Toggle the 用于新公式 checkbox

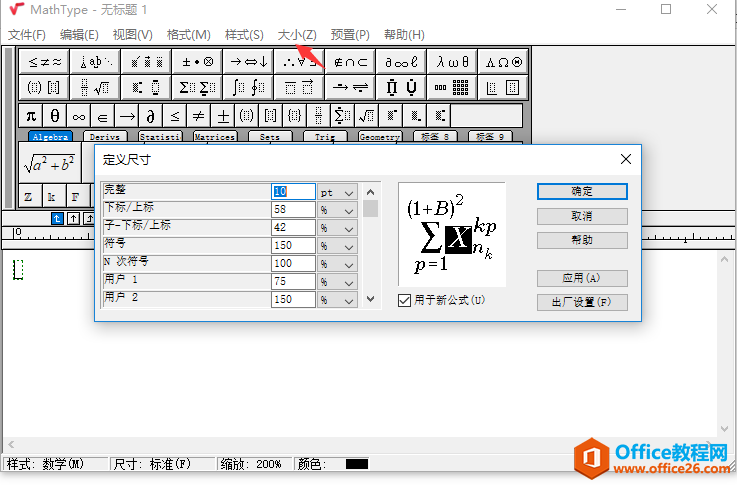click(x=404, y=300)
